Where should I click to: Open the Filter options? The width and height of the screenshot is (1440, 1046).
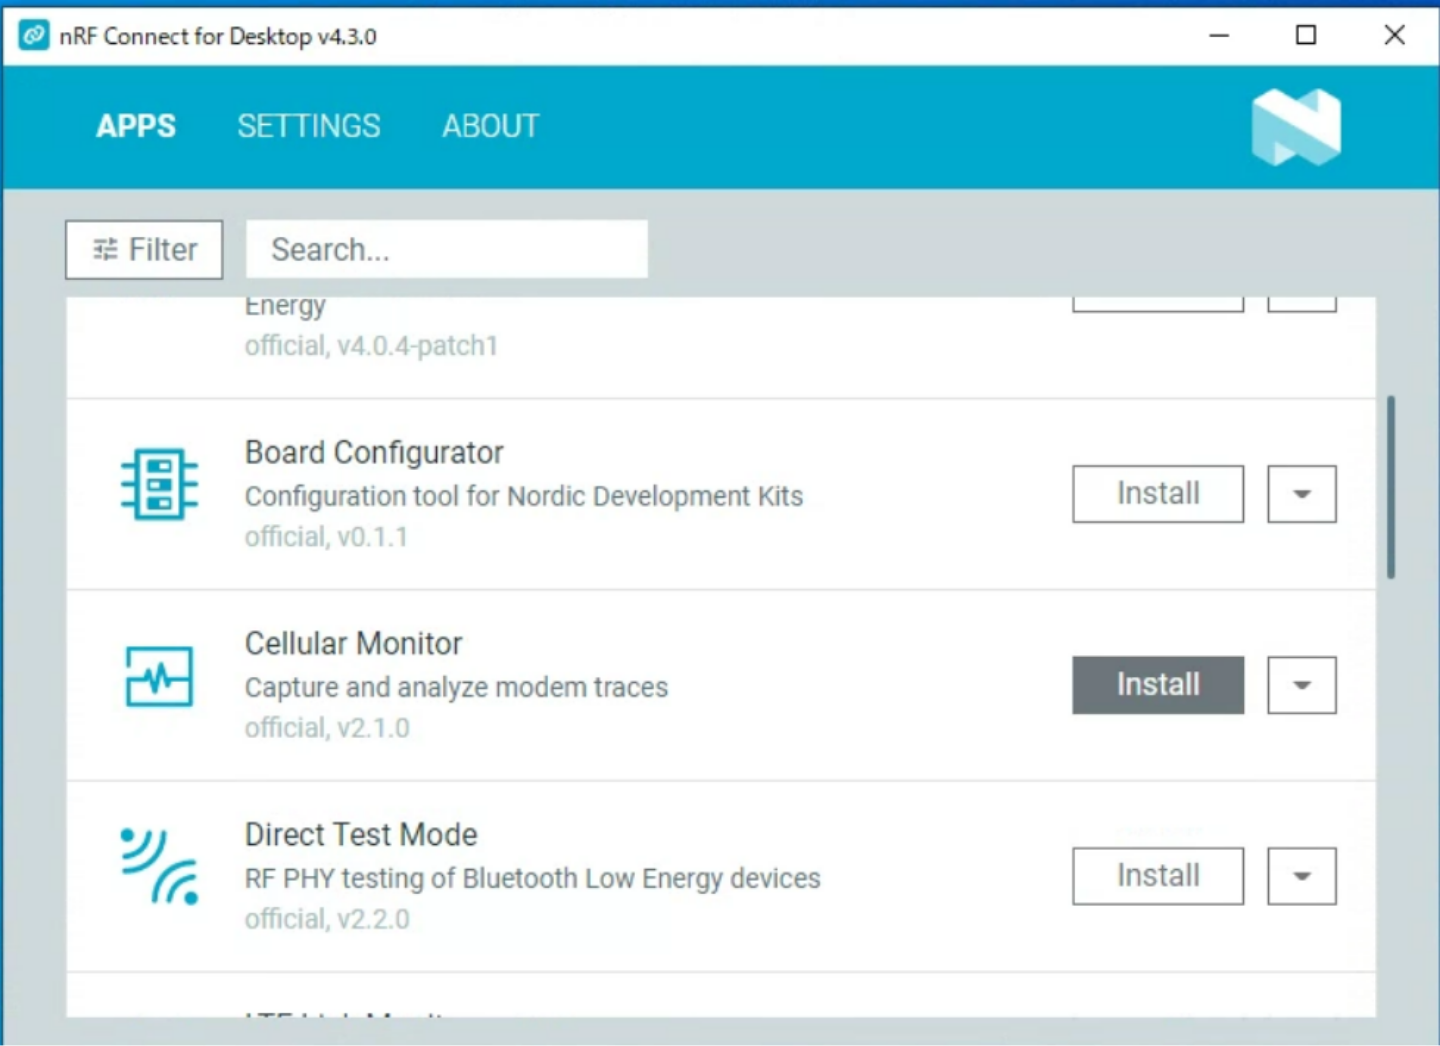pyautogui.click(x=144, y=250)
